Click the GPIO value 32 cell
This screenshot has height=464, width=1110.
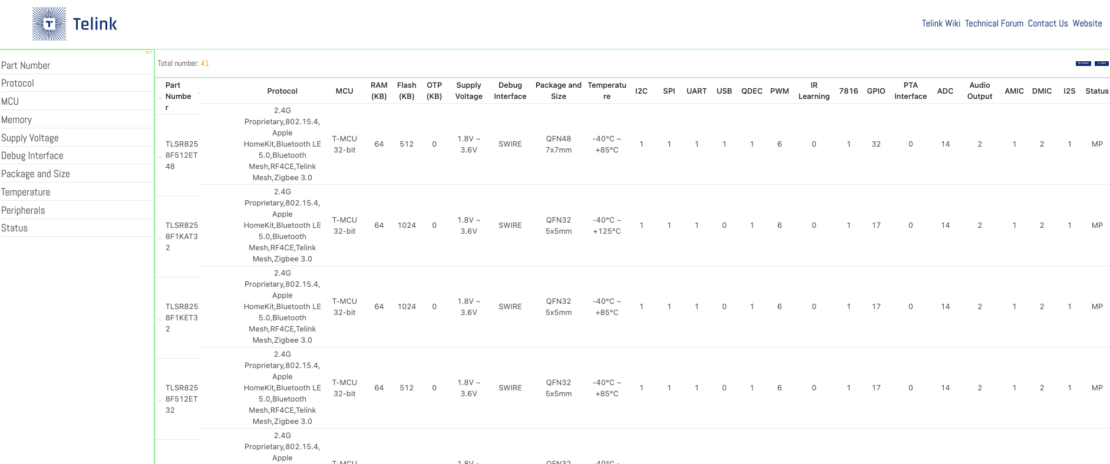(x=876, y=145)
